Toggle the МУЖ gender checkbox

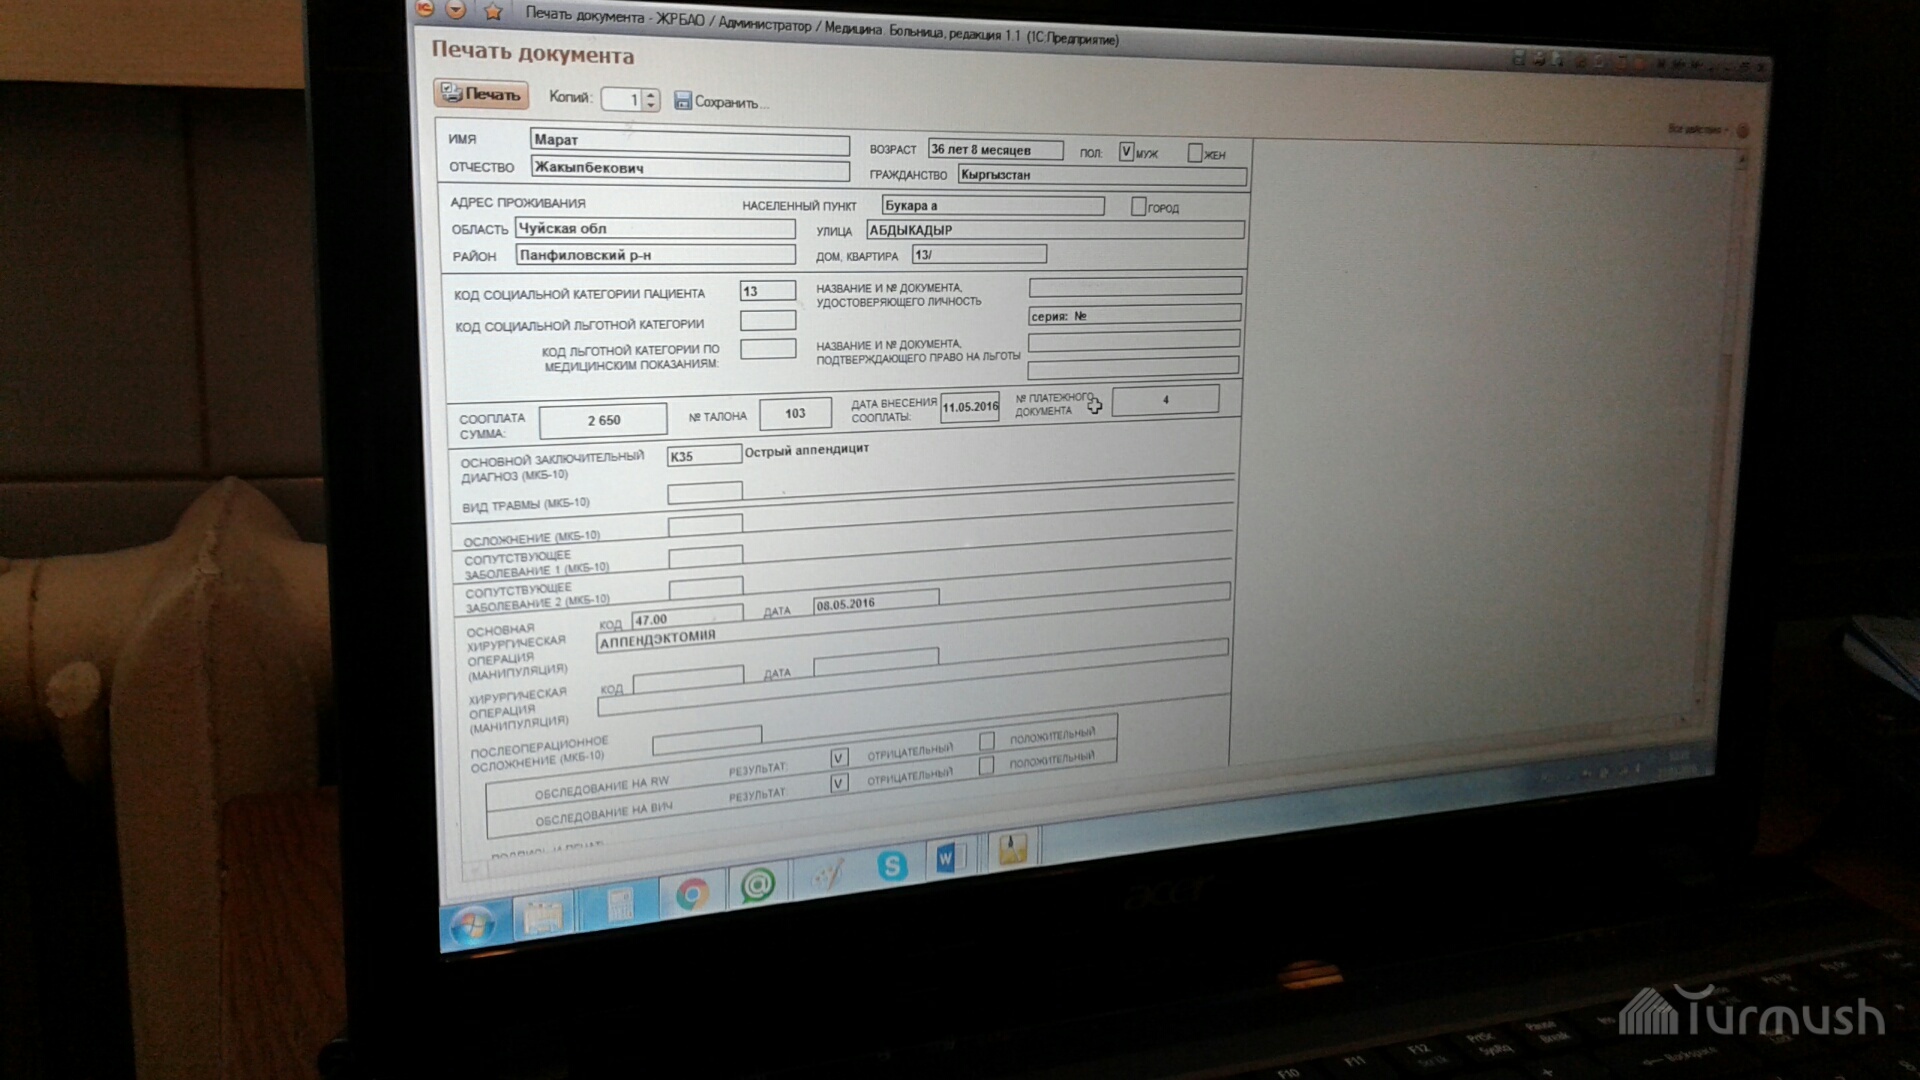coord(1126,152)
